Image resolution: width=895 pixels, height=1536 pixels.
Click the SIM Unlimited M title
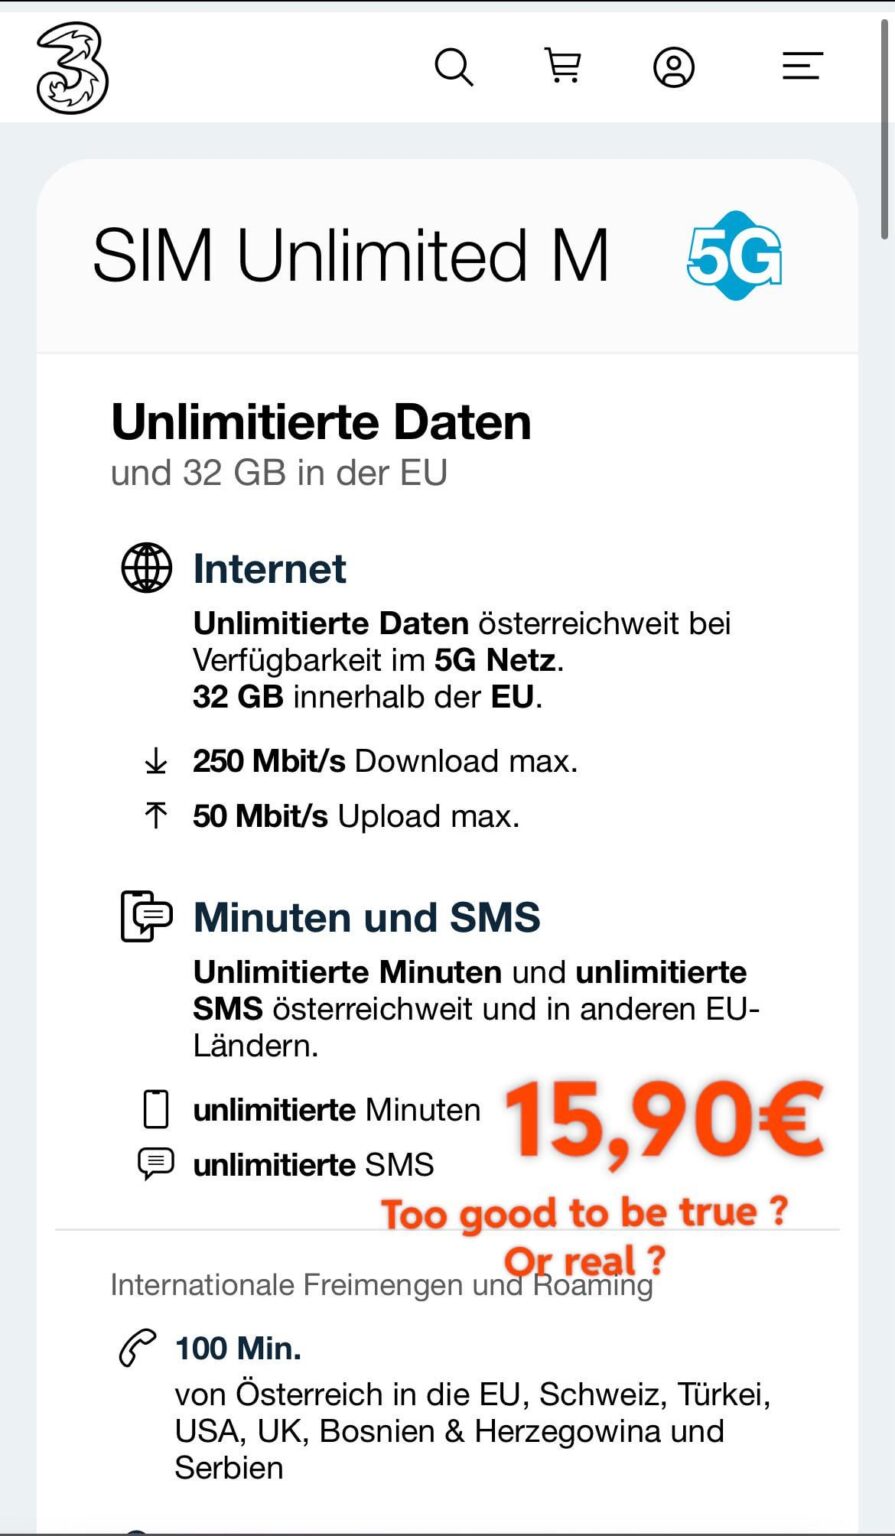(352, 255)
